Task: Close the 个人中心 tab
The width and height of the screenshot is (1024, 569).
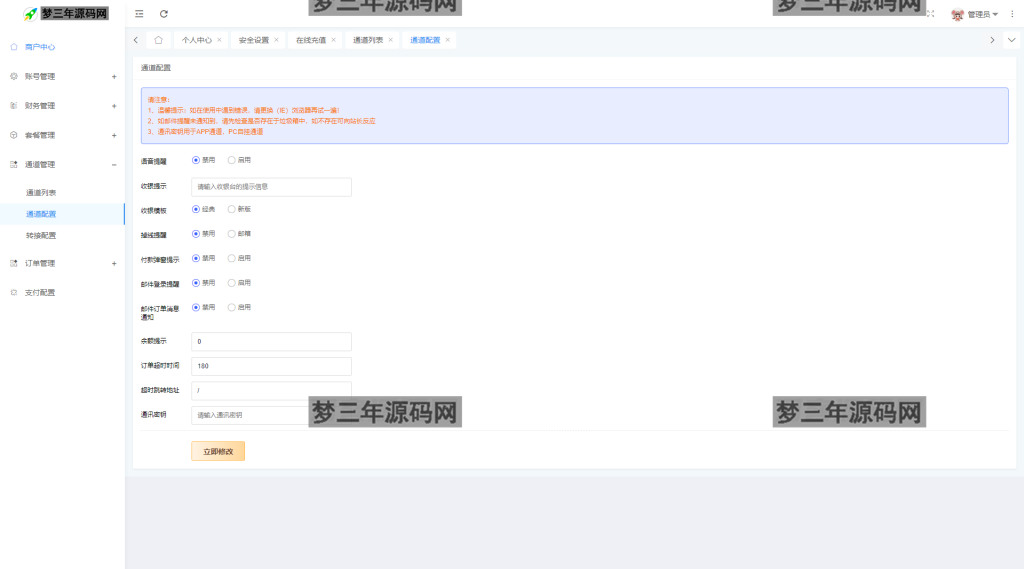Action: click(219, 40)
